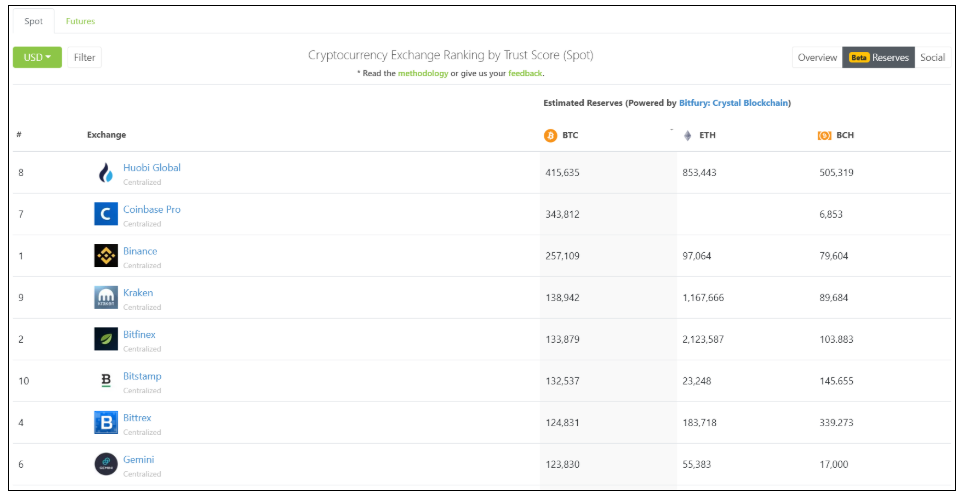Click the Bitstamp logo icon
Image resolution: width=961 pixels, height=498 pixels.
(x=106, y=380)
